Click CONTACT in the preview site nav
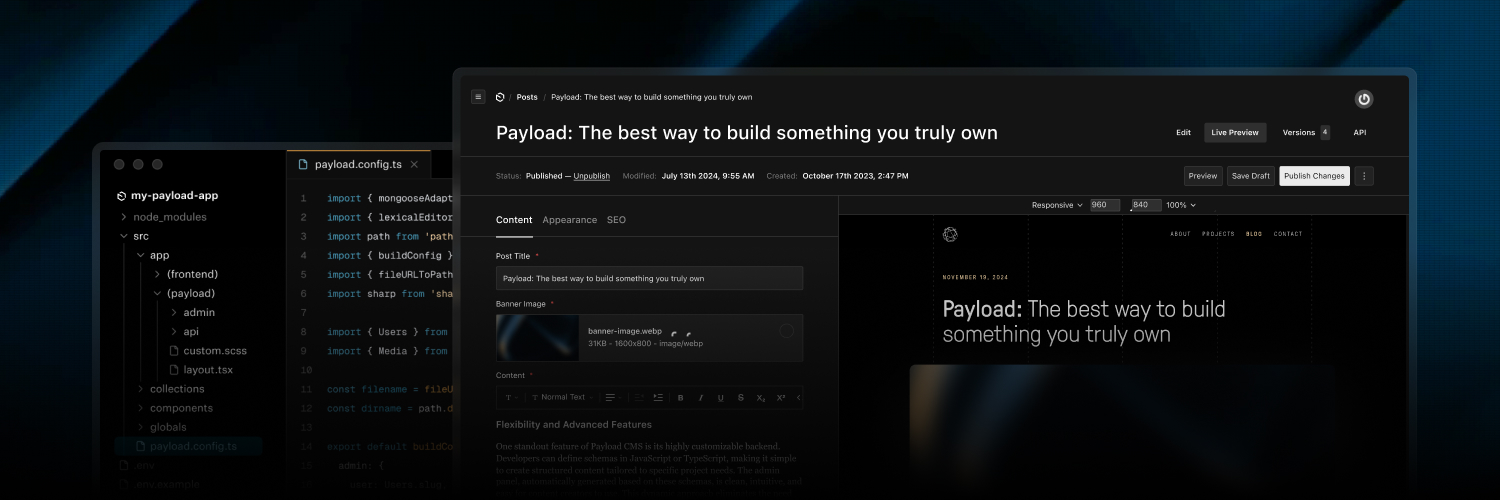Screen dimensions: 1500x500 (x=1288, y=234)
